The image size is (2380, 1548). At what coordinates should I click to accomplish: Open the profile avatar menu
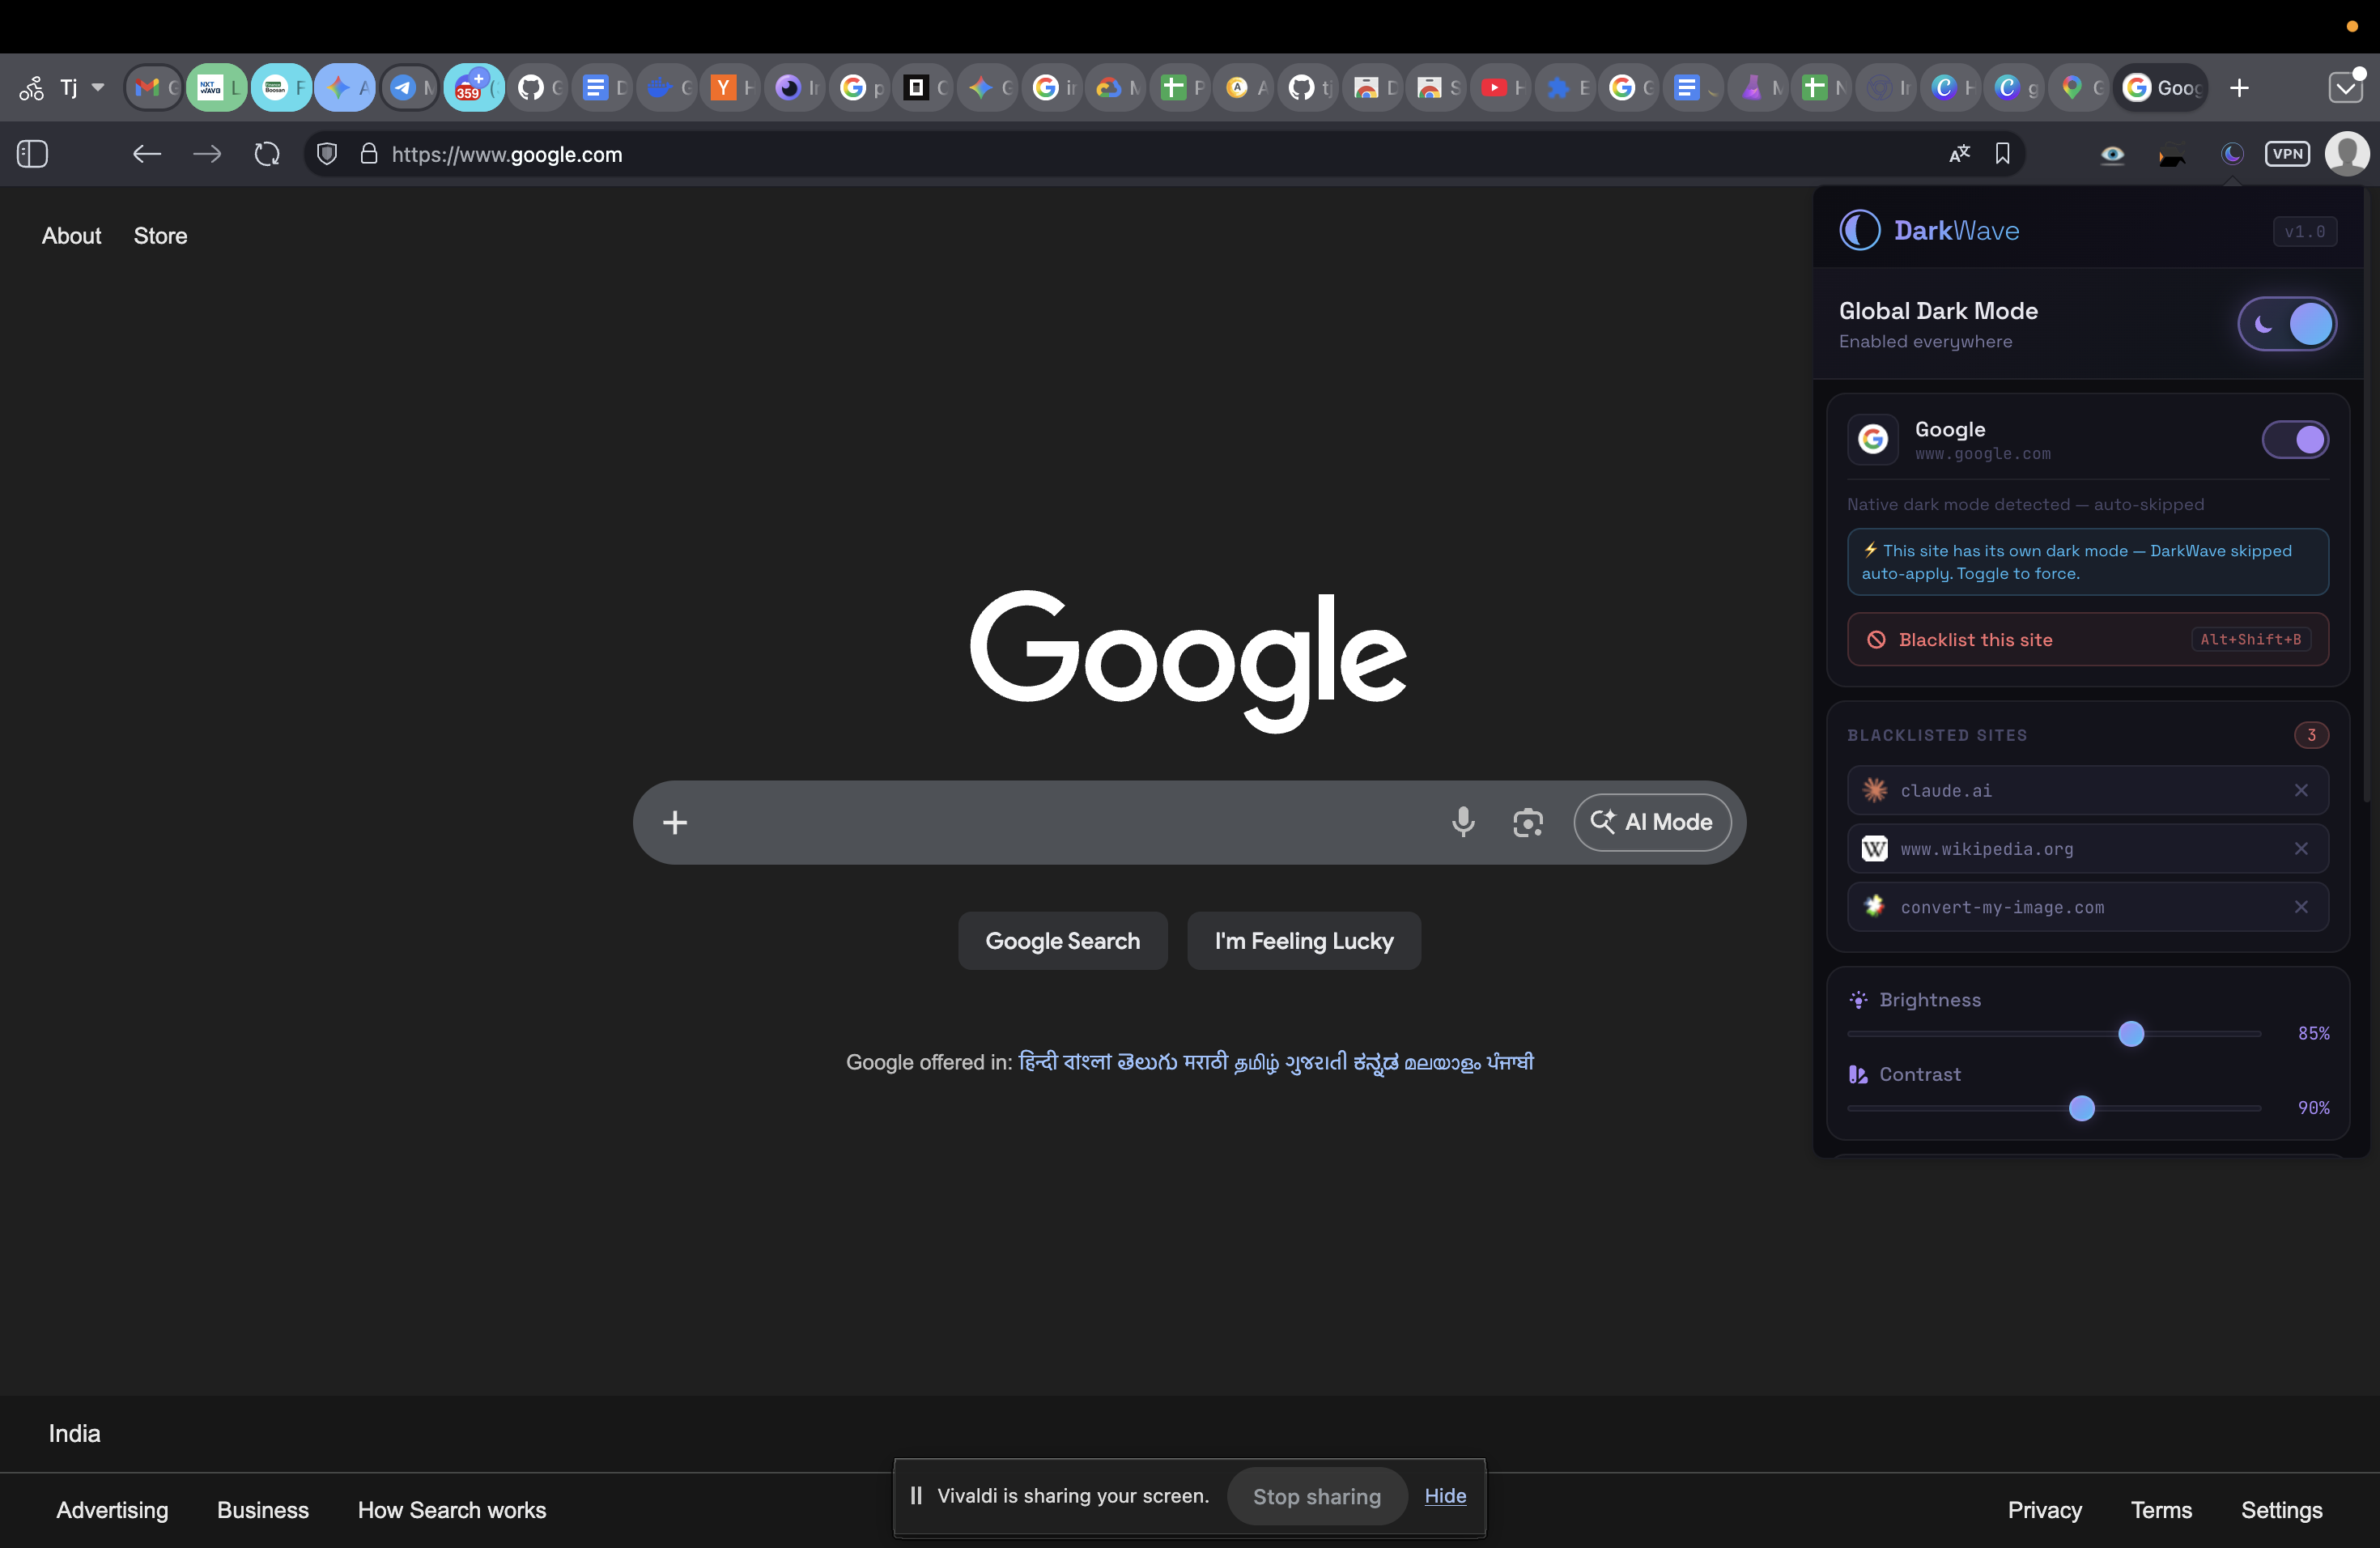(x=2348, y=153)
